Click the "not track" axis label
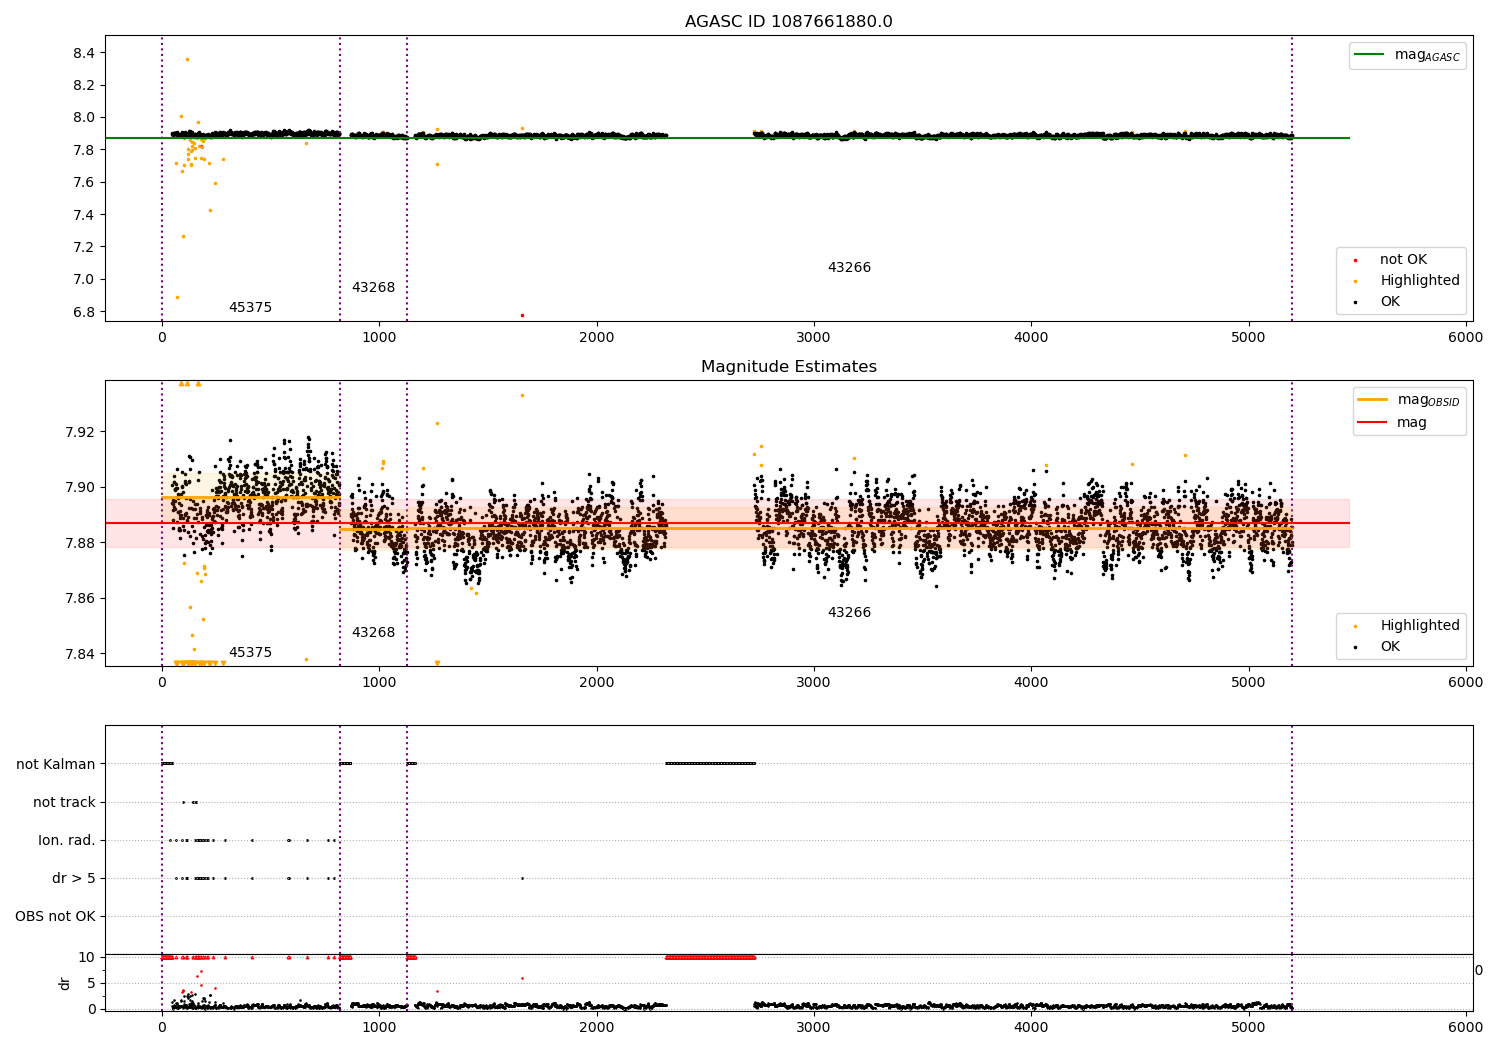 (64, 803)
